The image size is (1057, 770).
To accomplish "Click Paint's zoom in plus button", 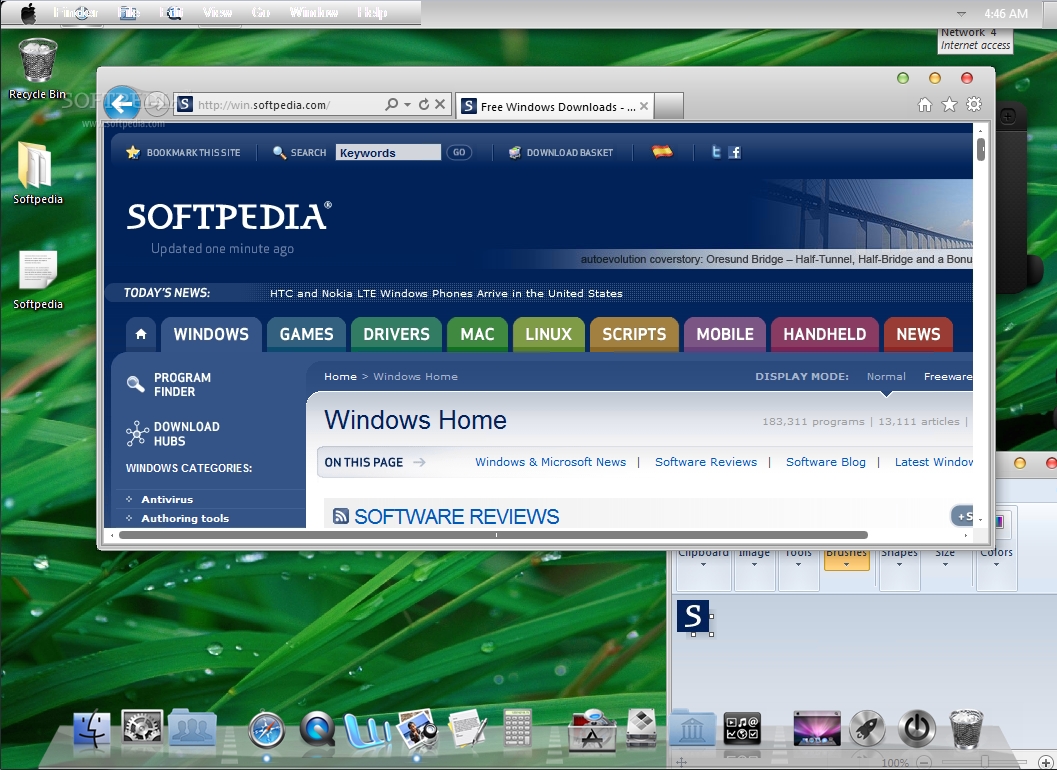I will coord(1045,763).
